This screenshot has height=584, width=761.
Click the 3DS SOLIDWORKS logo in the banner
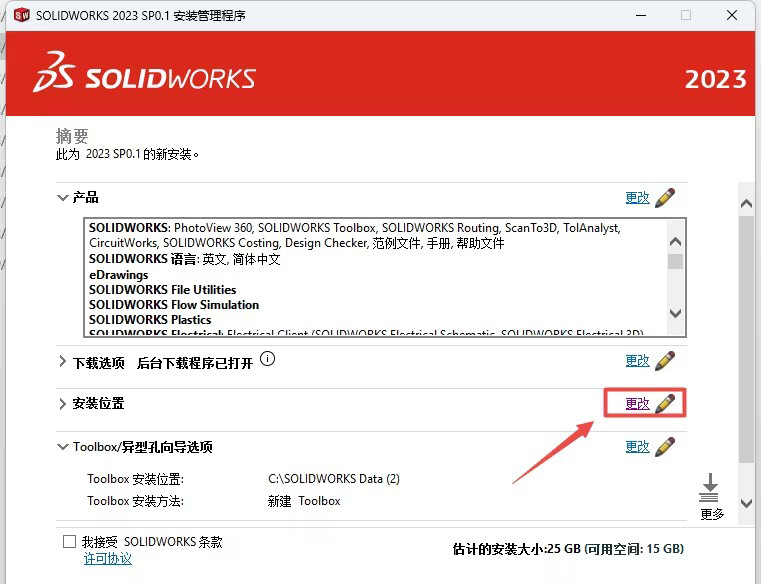click(x=145, y=73)
